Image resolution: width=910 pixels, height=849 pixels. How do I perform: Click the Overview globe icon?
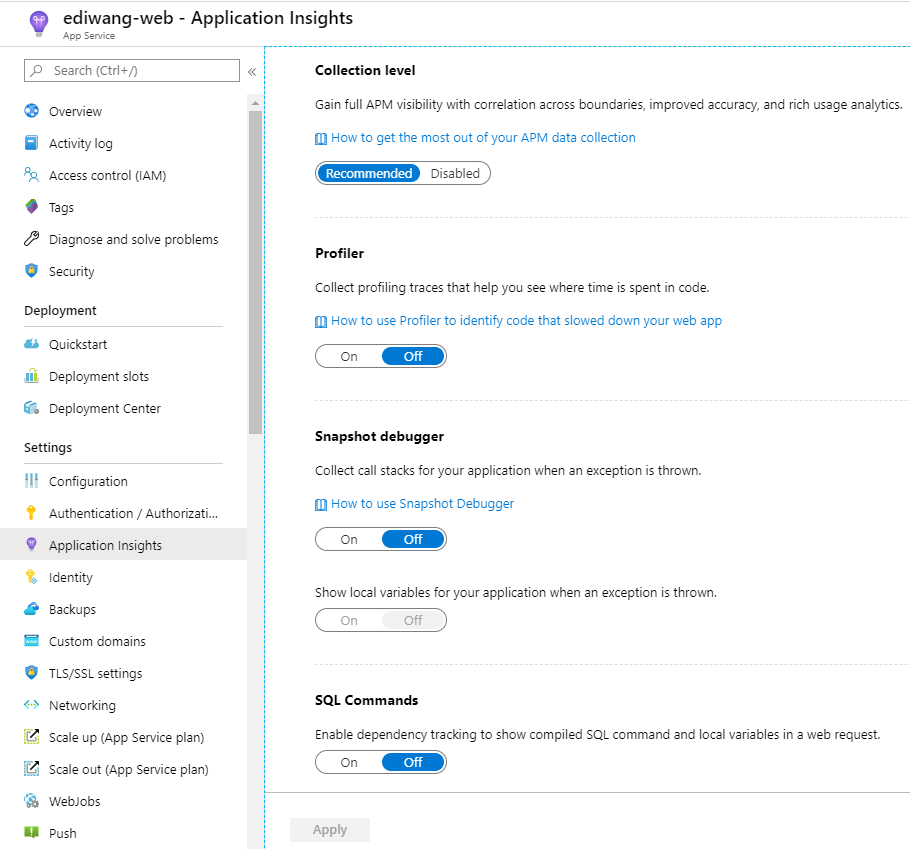point(31,111)
